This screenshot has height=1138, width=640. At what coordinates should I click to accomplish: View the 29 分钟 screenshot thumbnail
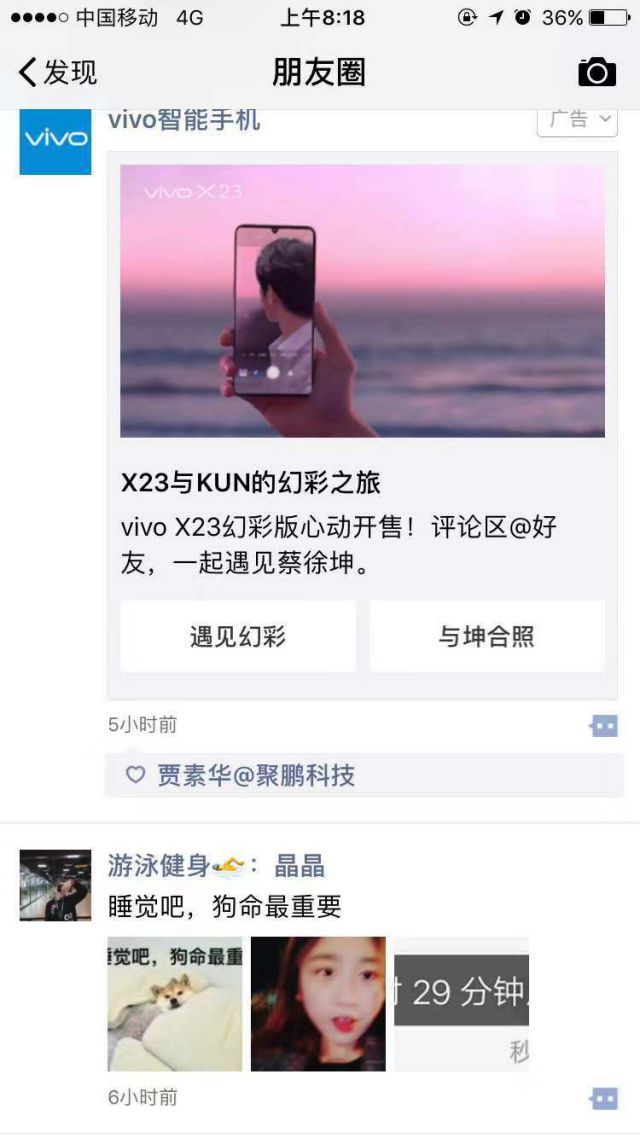tap(461, 1004)
